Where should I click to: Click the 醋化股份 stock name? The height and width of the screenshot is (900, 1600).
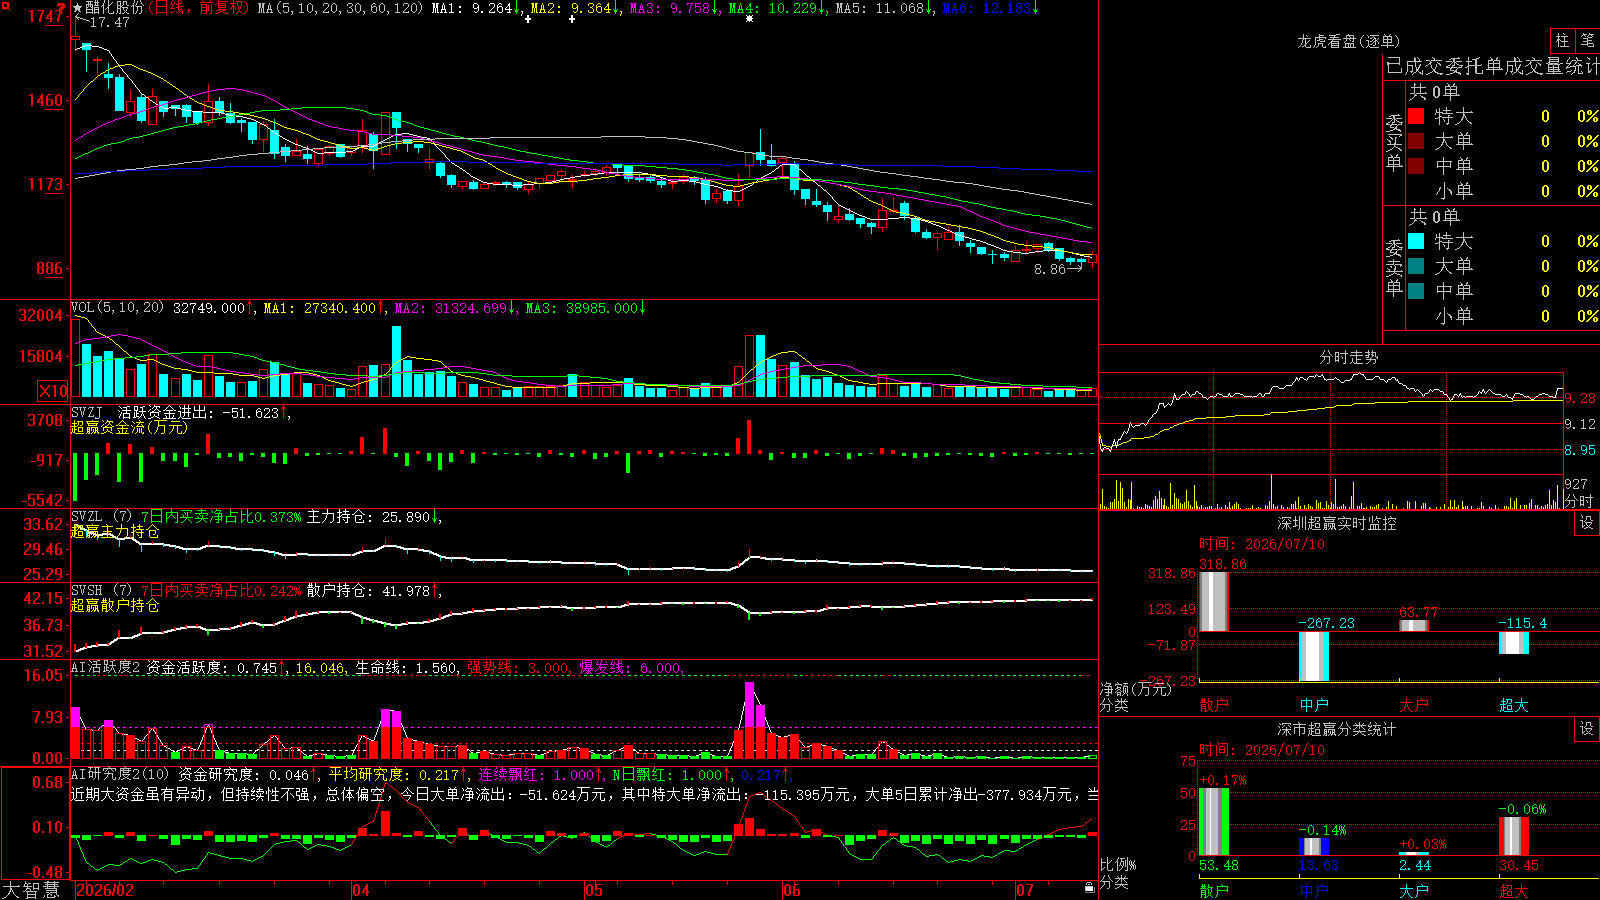[115, 8]
